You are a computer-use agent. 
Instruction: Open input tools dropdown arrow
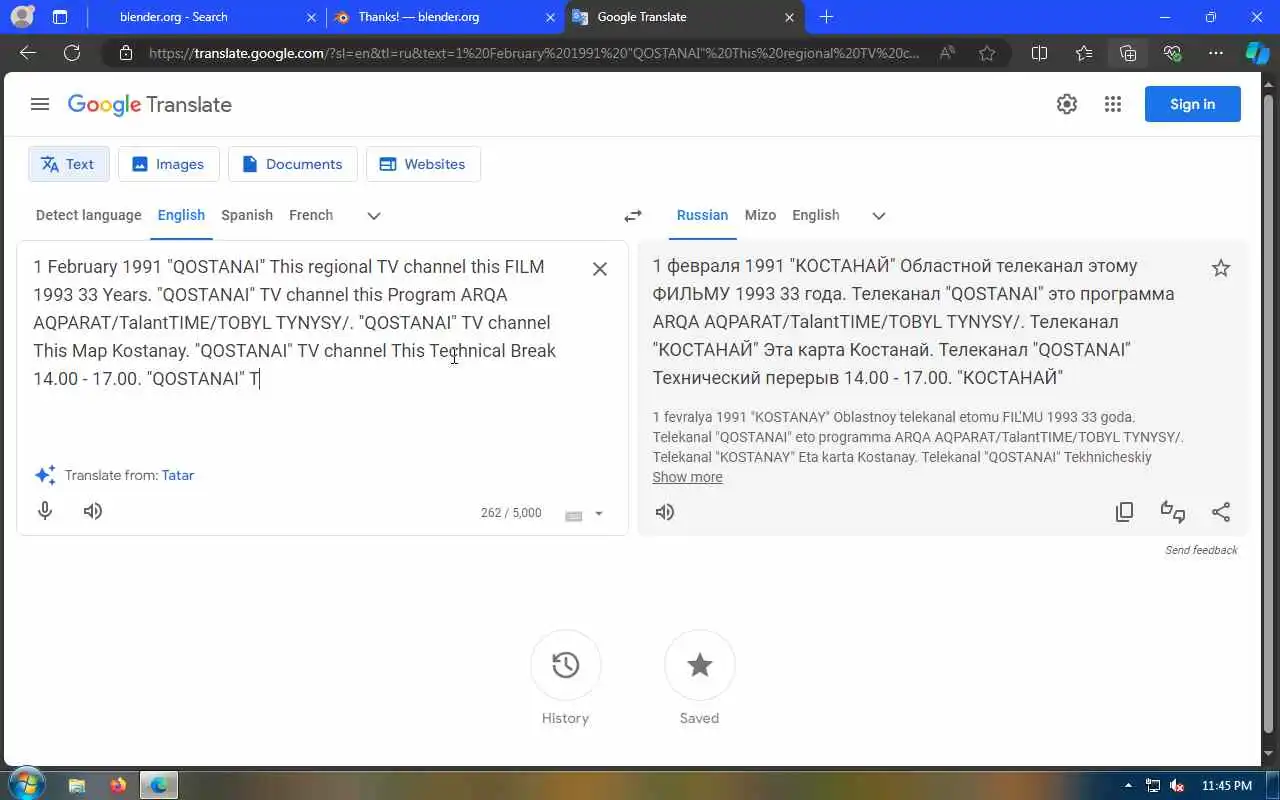click(599, 514)
